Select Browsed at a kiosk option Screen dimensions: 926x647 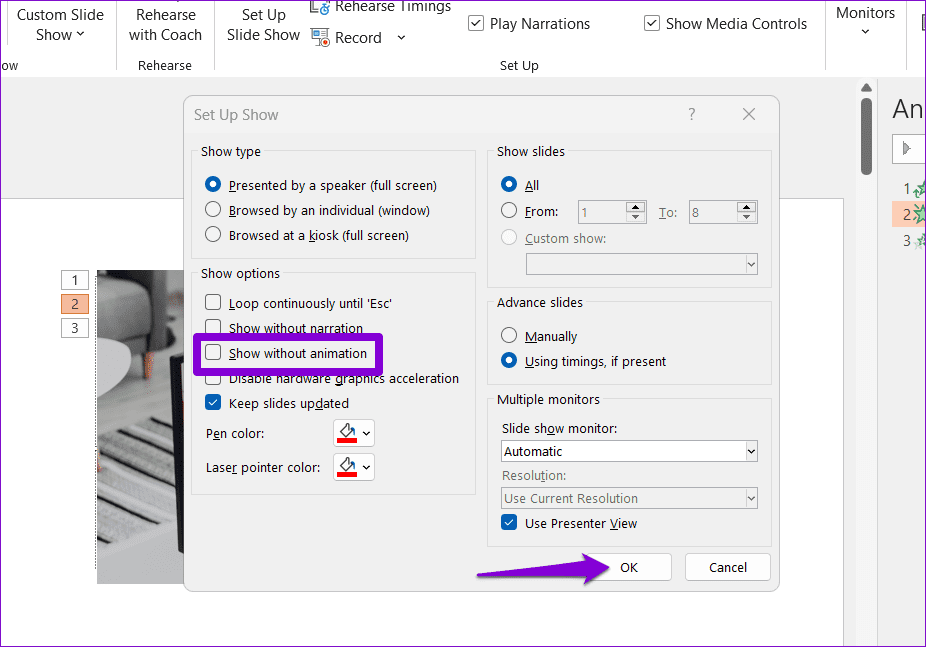(x=213, y=235)
